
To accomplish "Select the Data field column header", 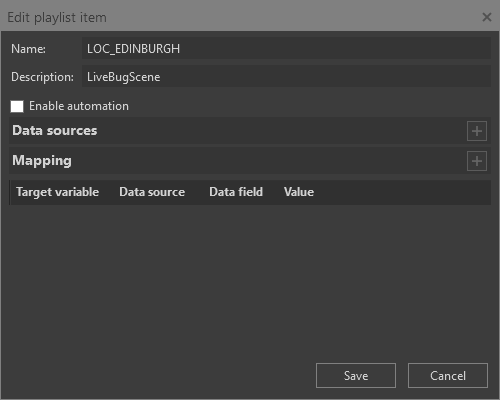I will pos(236,192).
